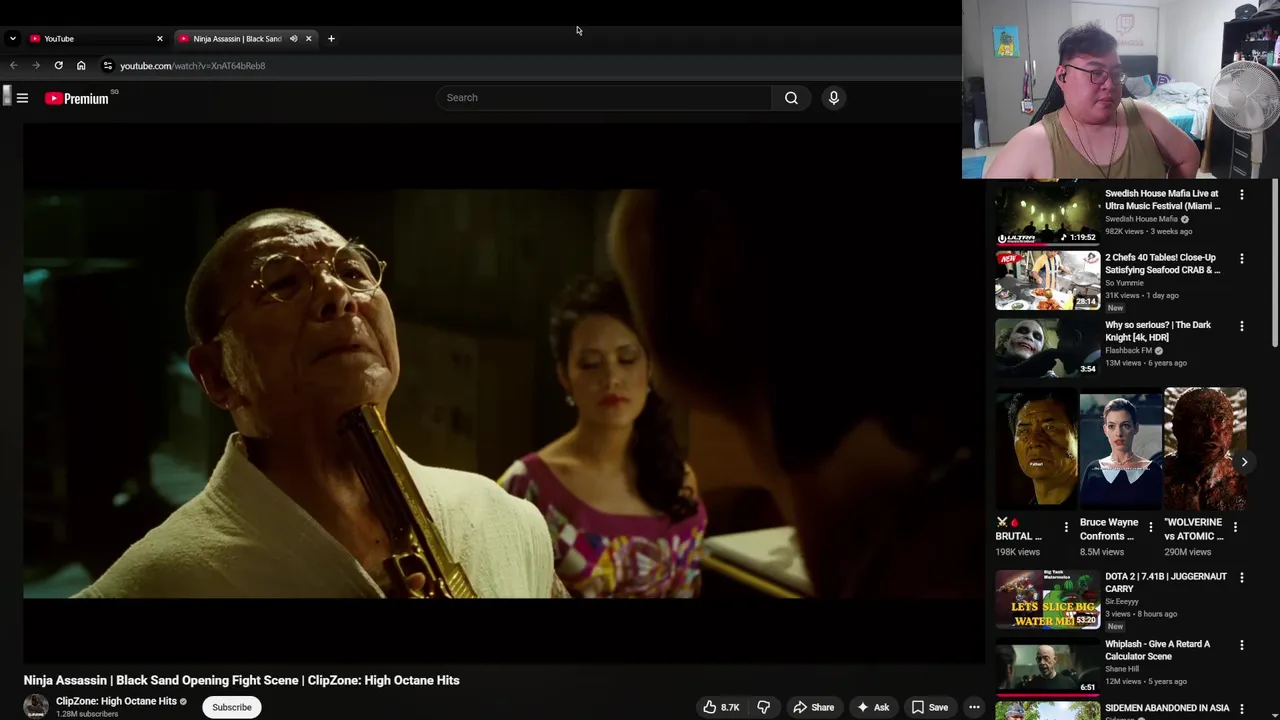Open options for Bruce Wayne short

pyautogui.click(x=1150, y=527)
